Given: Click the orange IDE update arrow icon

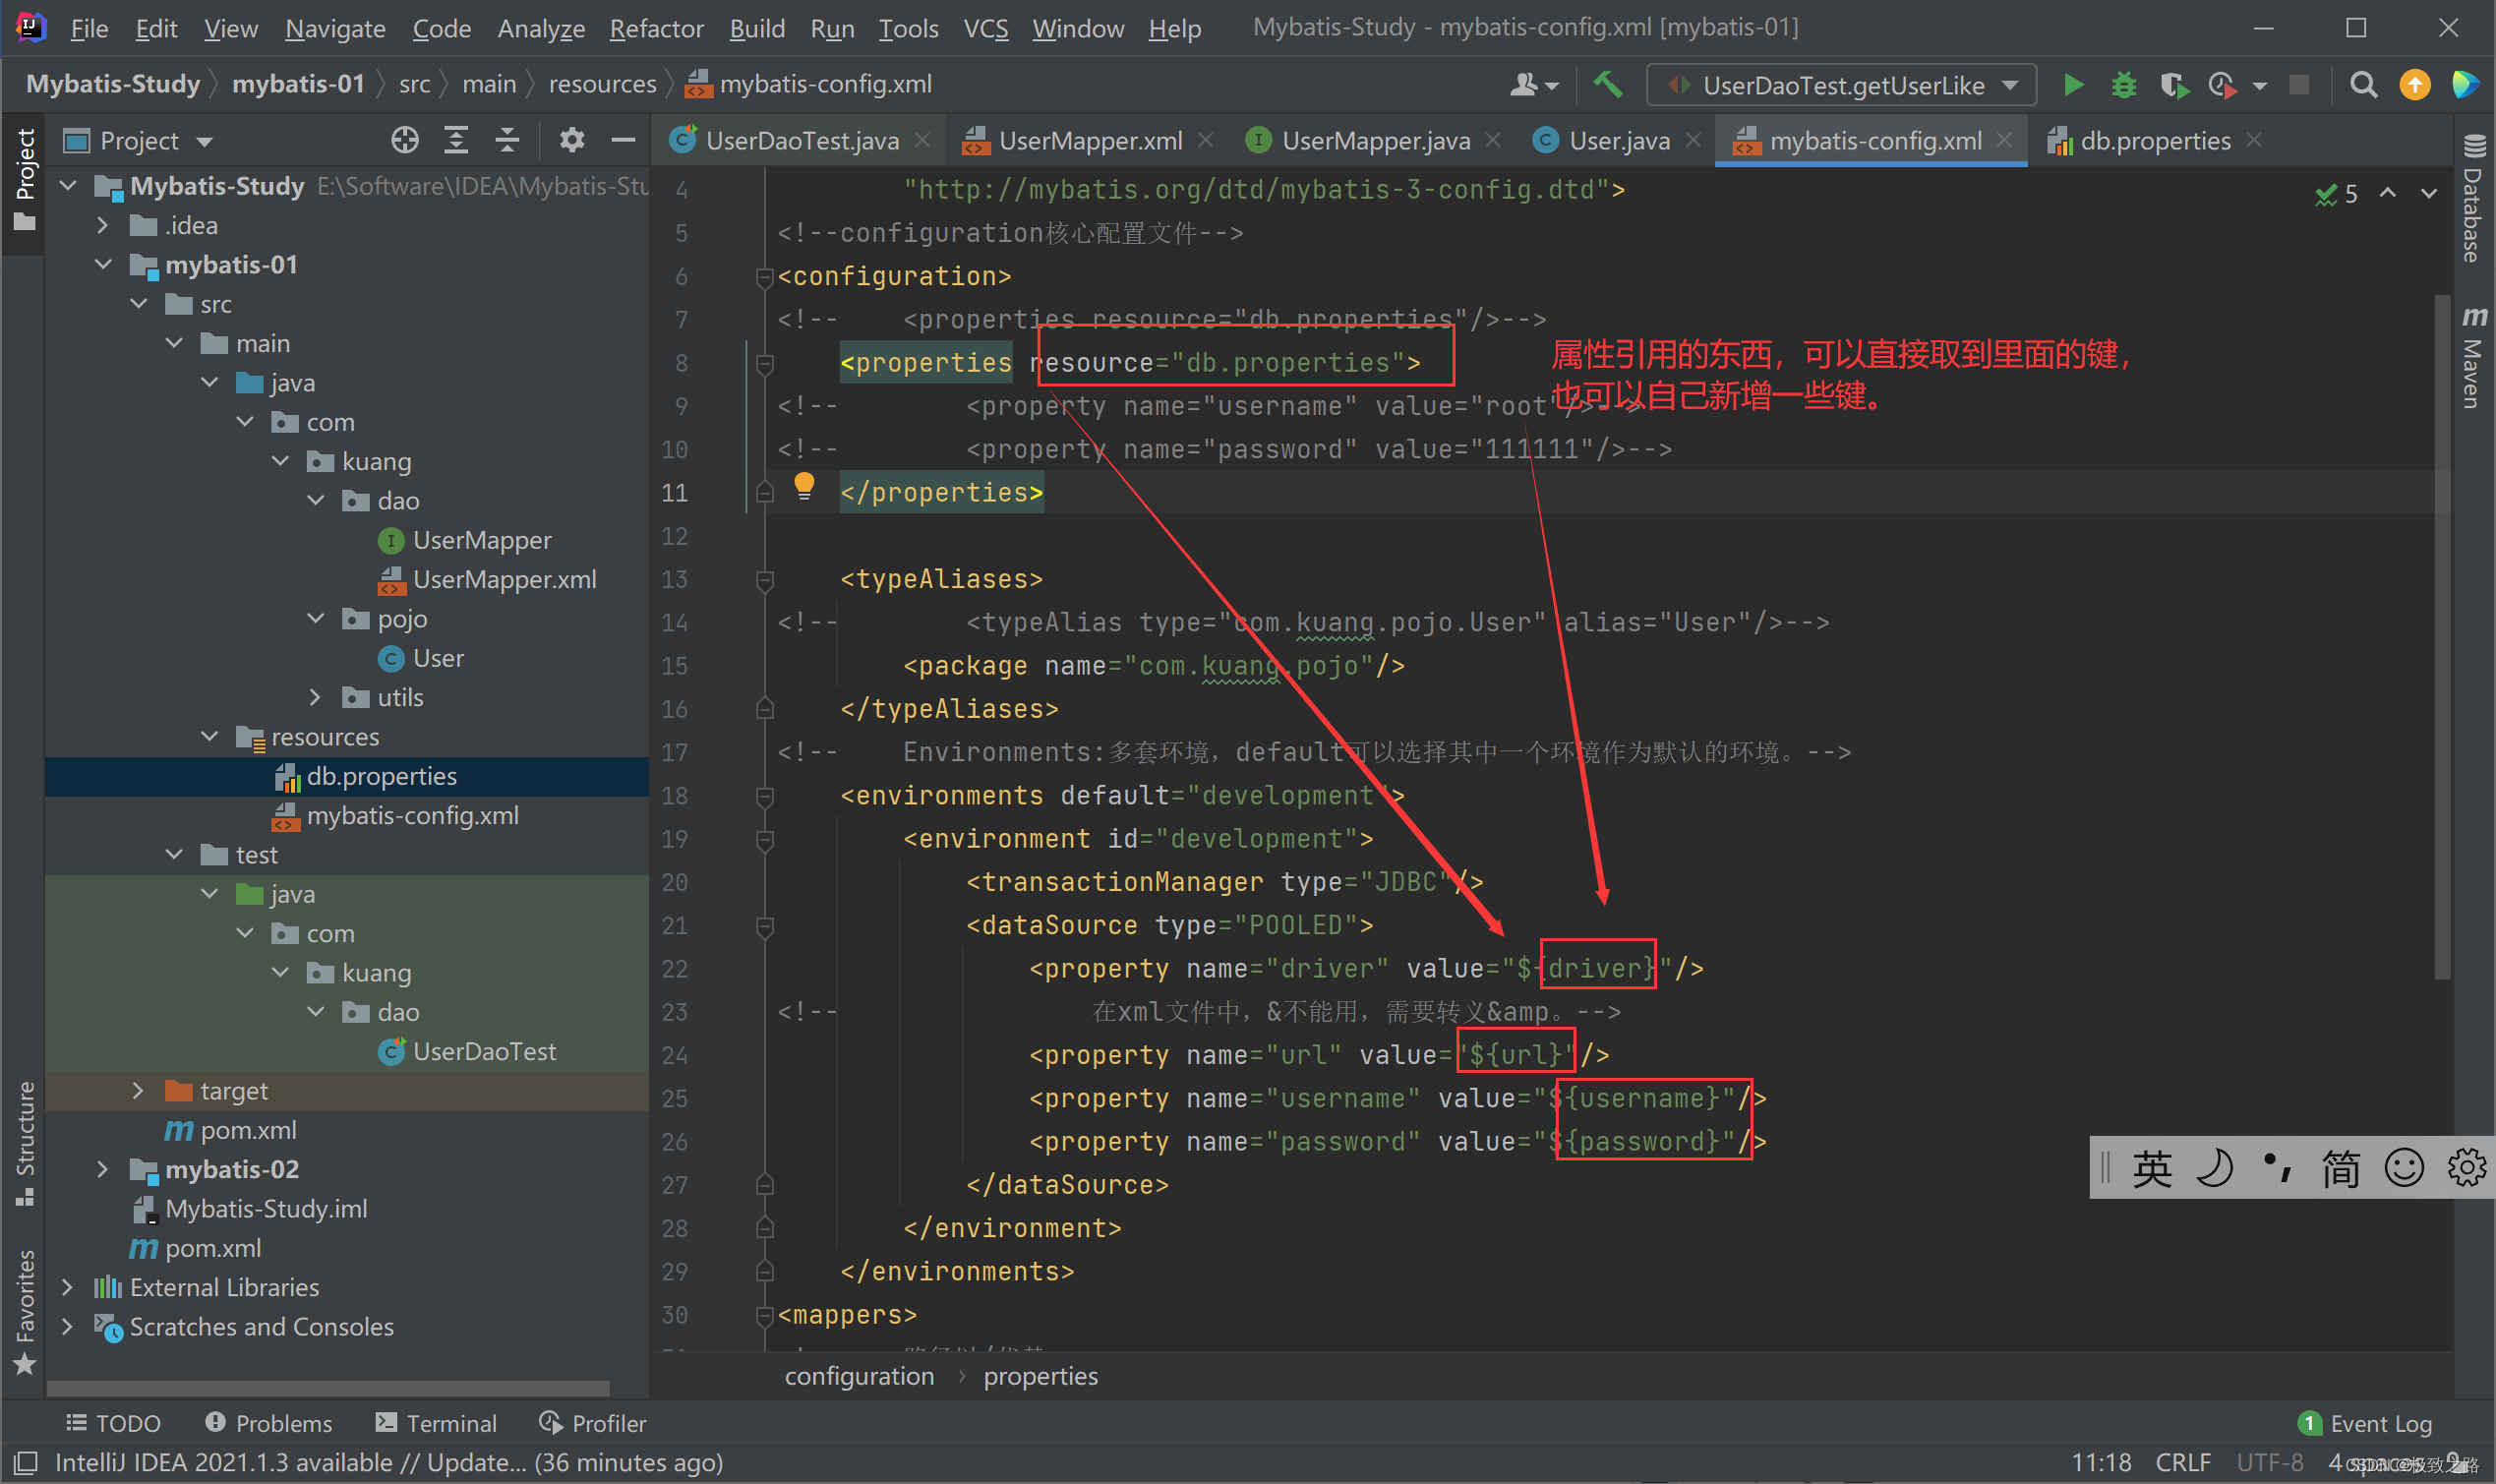Looking at the screenshot, I should [x=2415, y=85].
